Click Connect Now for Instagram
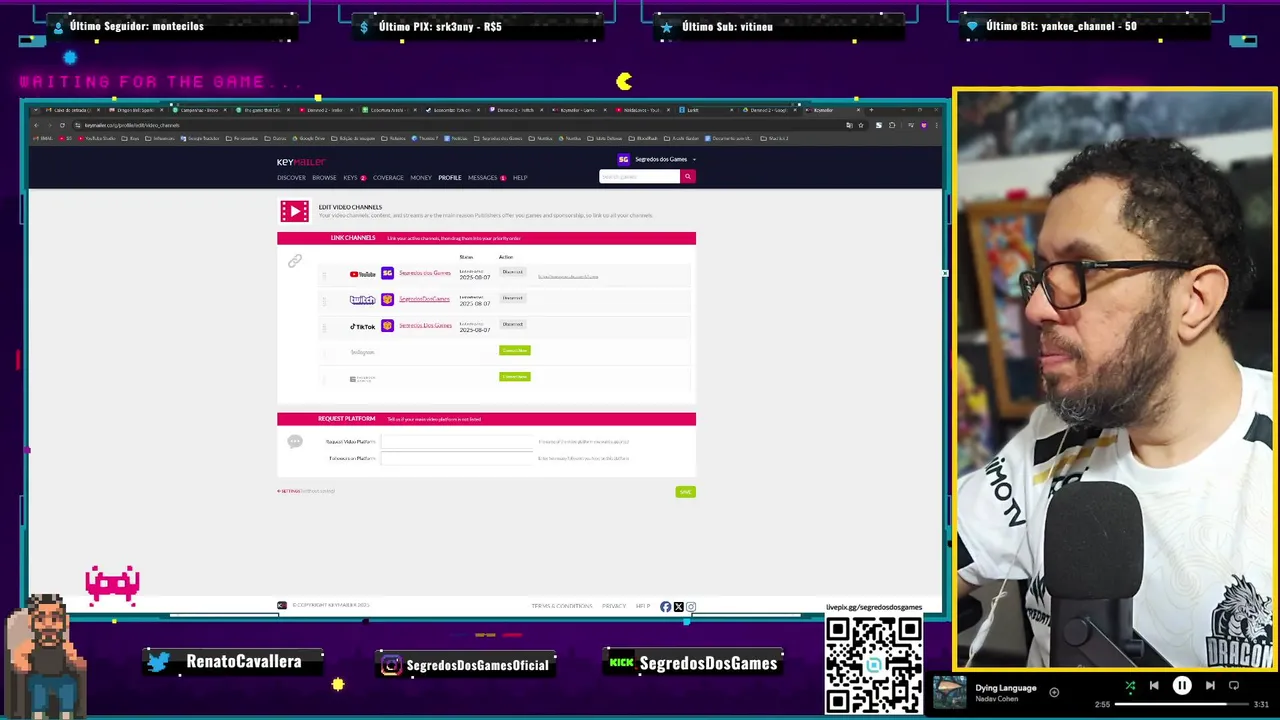Image resolution: width=1280 pixels, height=720 pixels. point(515,351)
